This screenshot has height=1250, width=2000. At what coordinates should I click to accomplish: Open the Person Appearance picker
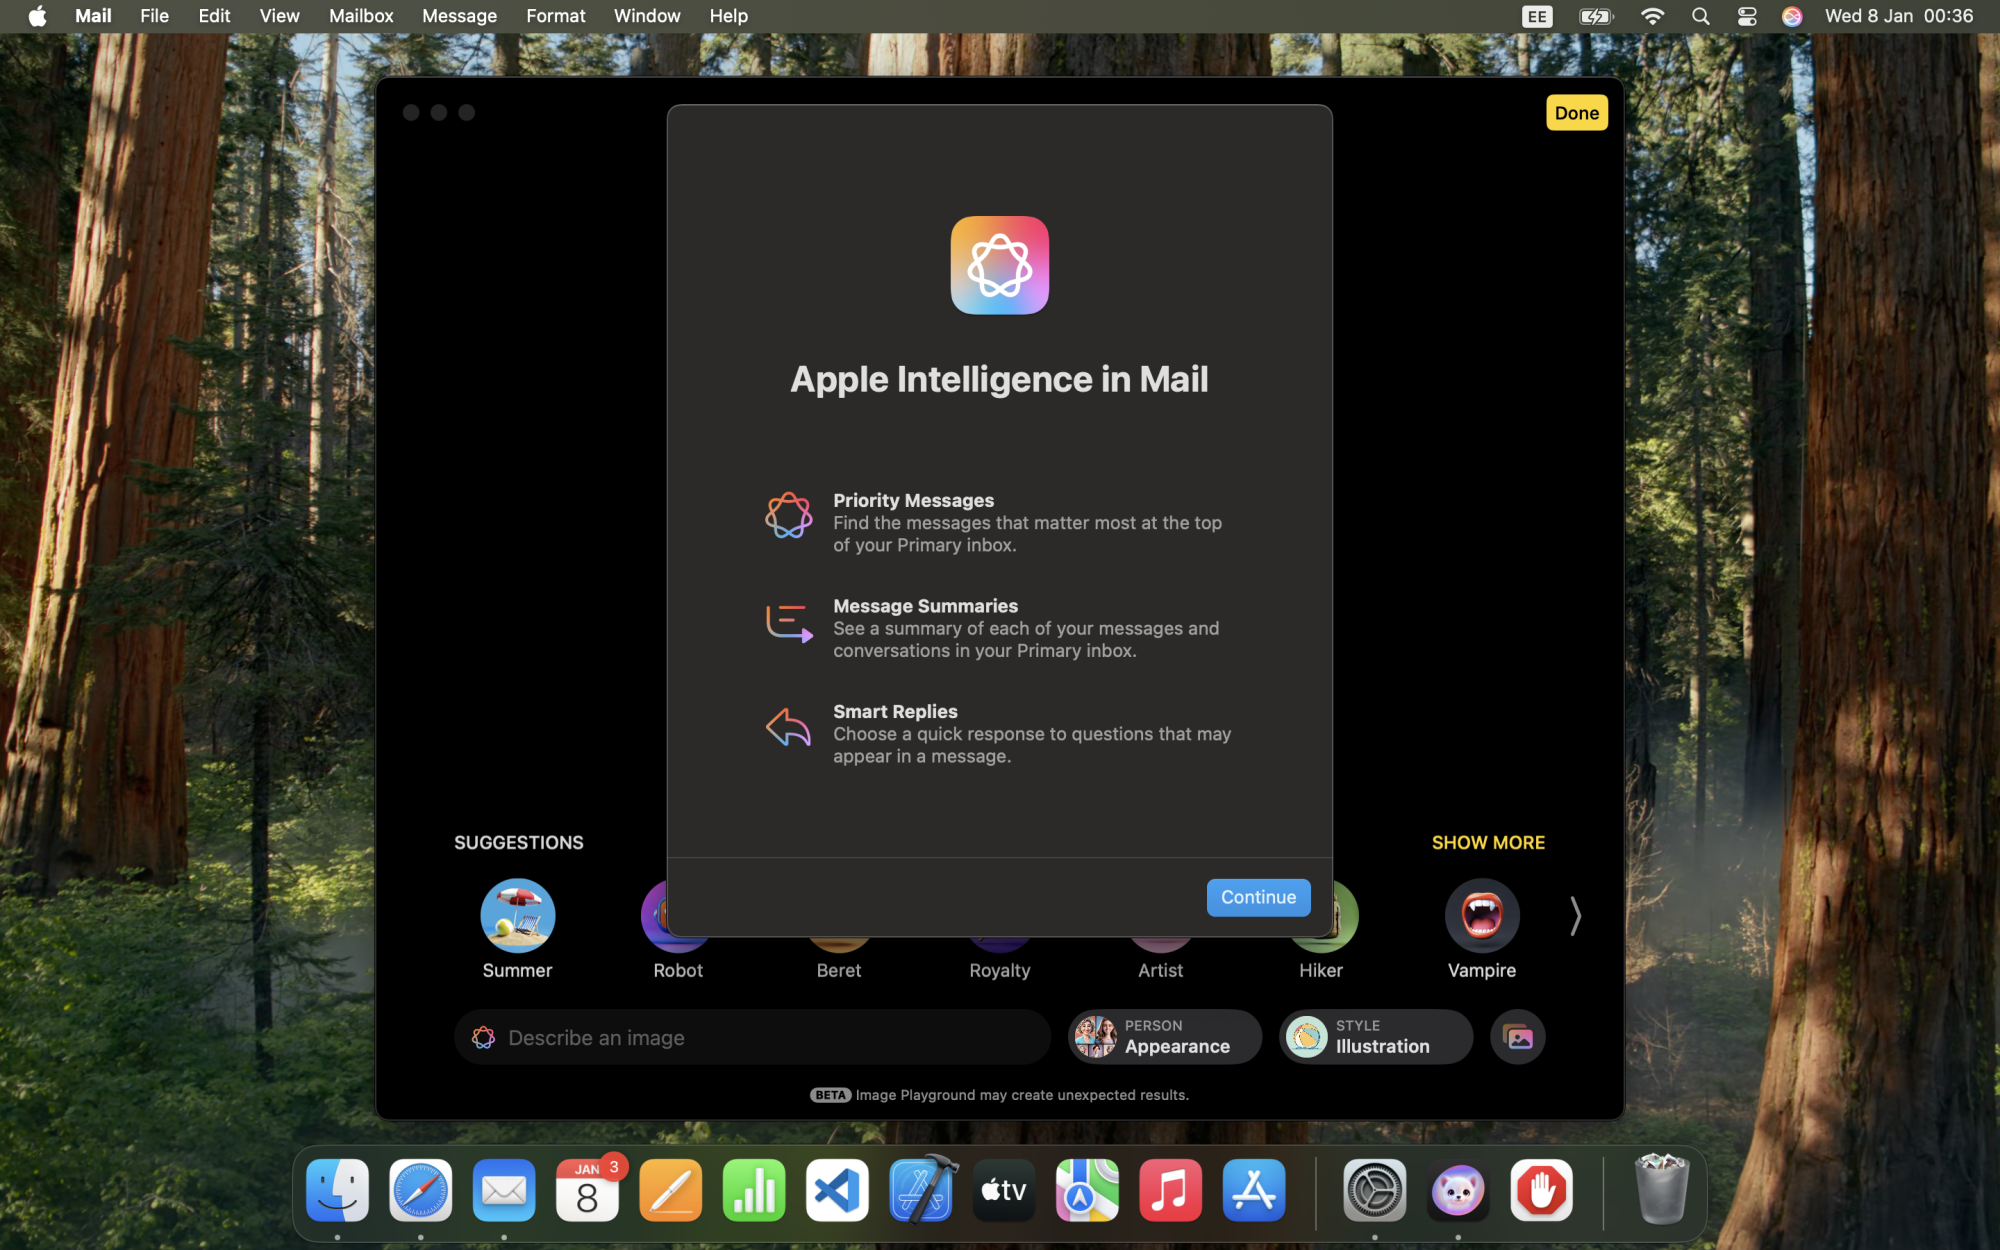point(1165,1037)
